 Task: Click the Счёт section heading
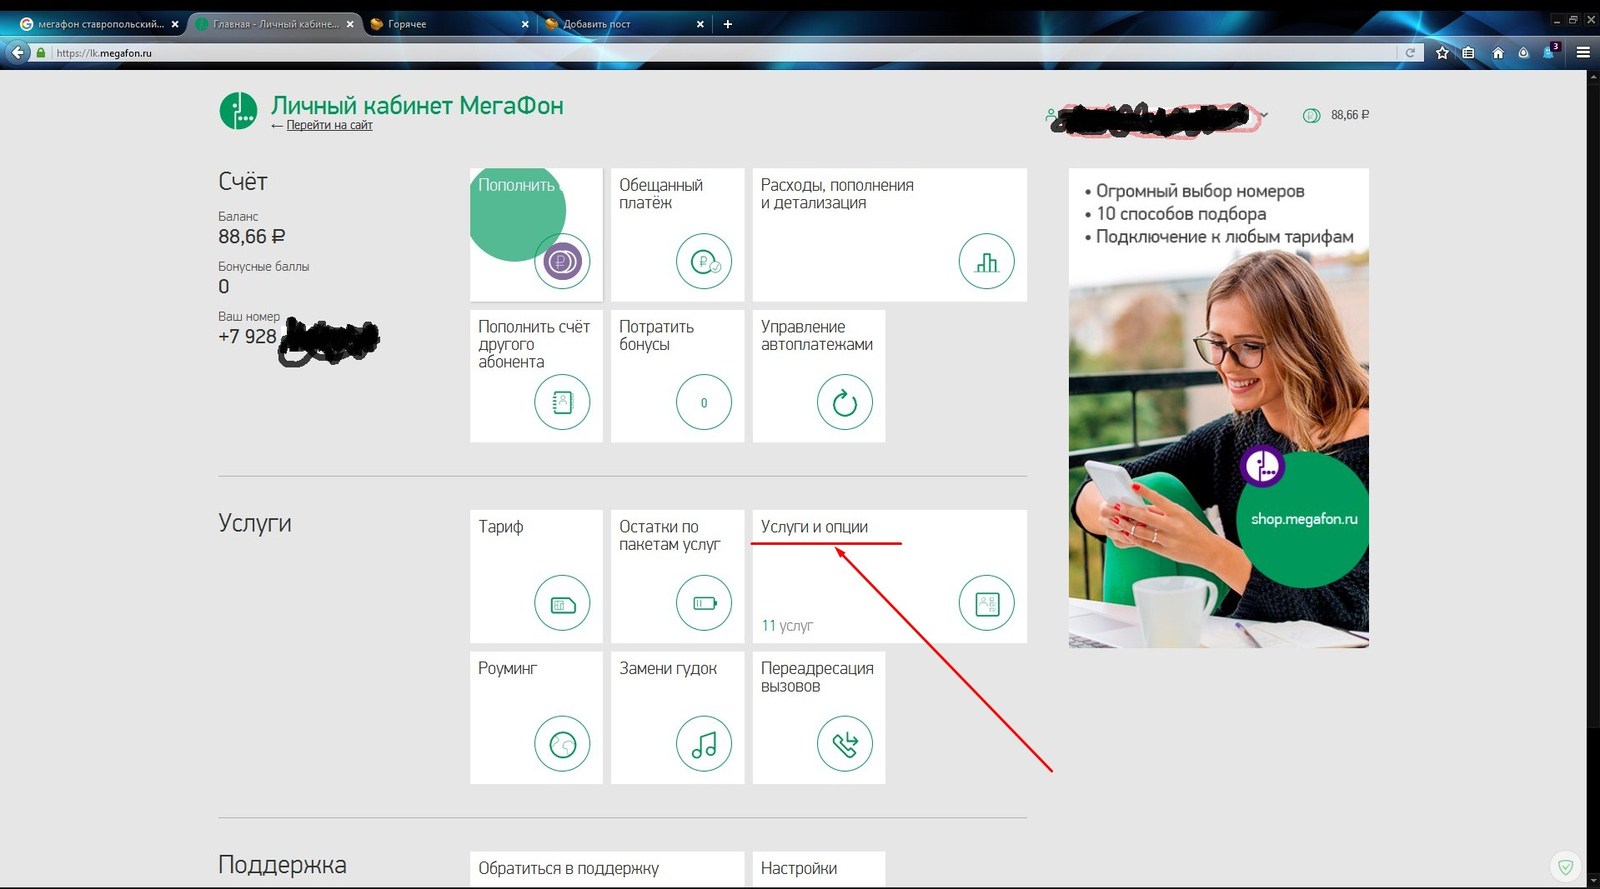pyautogui.click(x=243, y=182)
